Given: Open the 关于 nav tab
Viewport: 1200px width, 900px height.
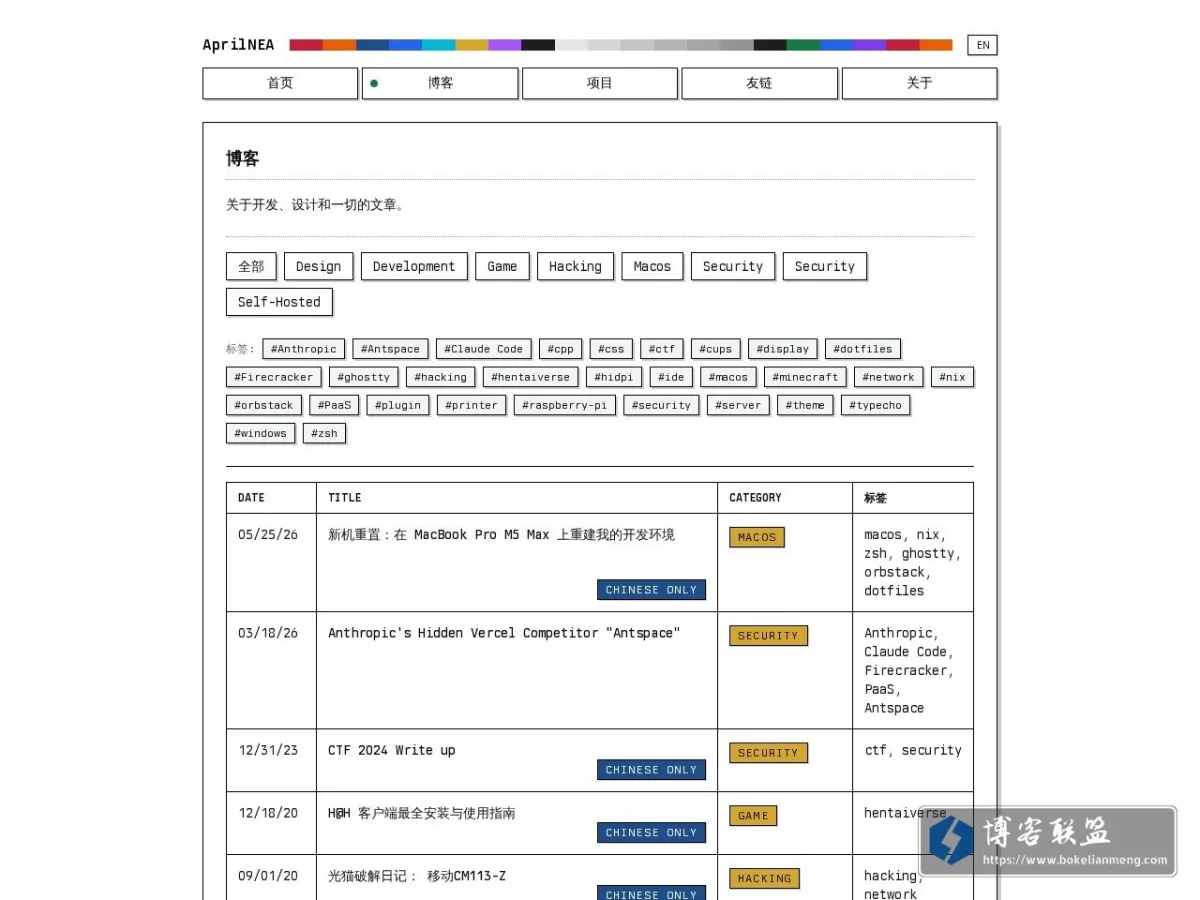Looking at the screenshot, I should tap(919, 83).
